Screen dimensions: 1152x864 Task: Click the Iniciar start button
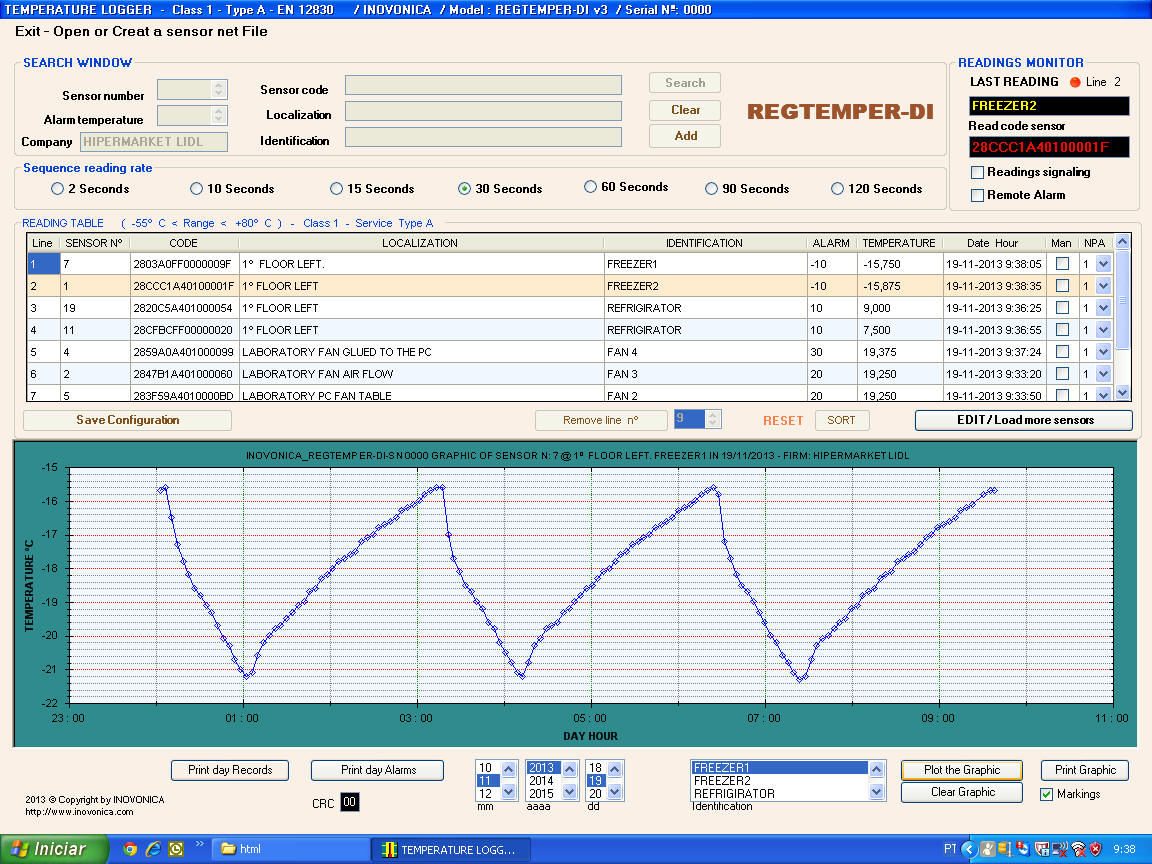pyautogui.click(x=50, y=849)
